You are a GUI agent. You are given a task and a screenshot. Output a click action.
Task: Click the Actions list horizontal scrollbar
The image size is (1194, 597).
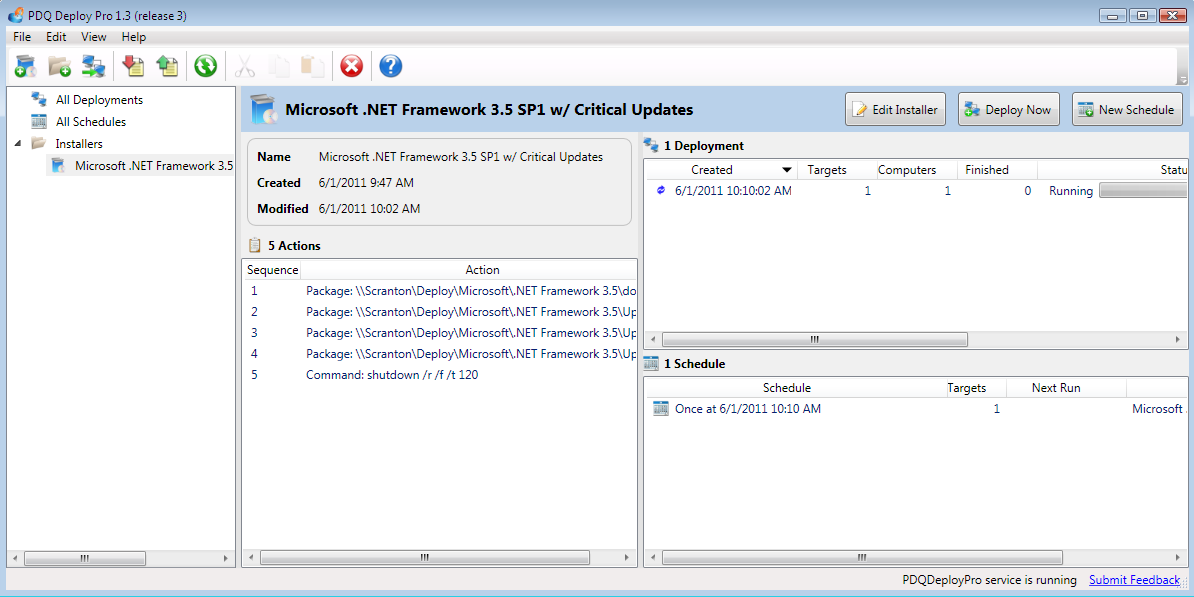[x=424, y=558]
